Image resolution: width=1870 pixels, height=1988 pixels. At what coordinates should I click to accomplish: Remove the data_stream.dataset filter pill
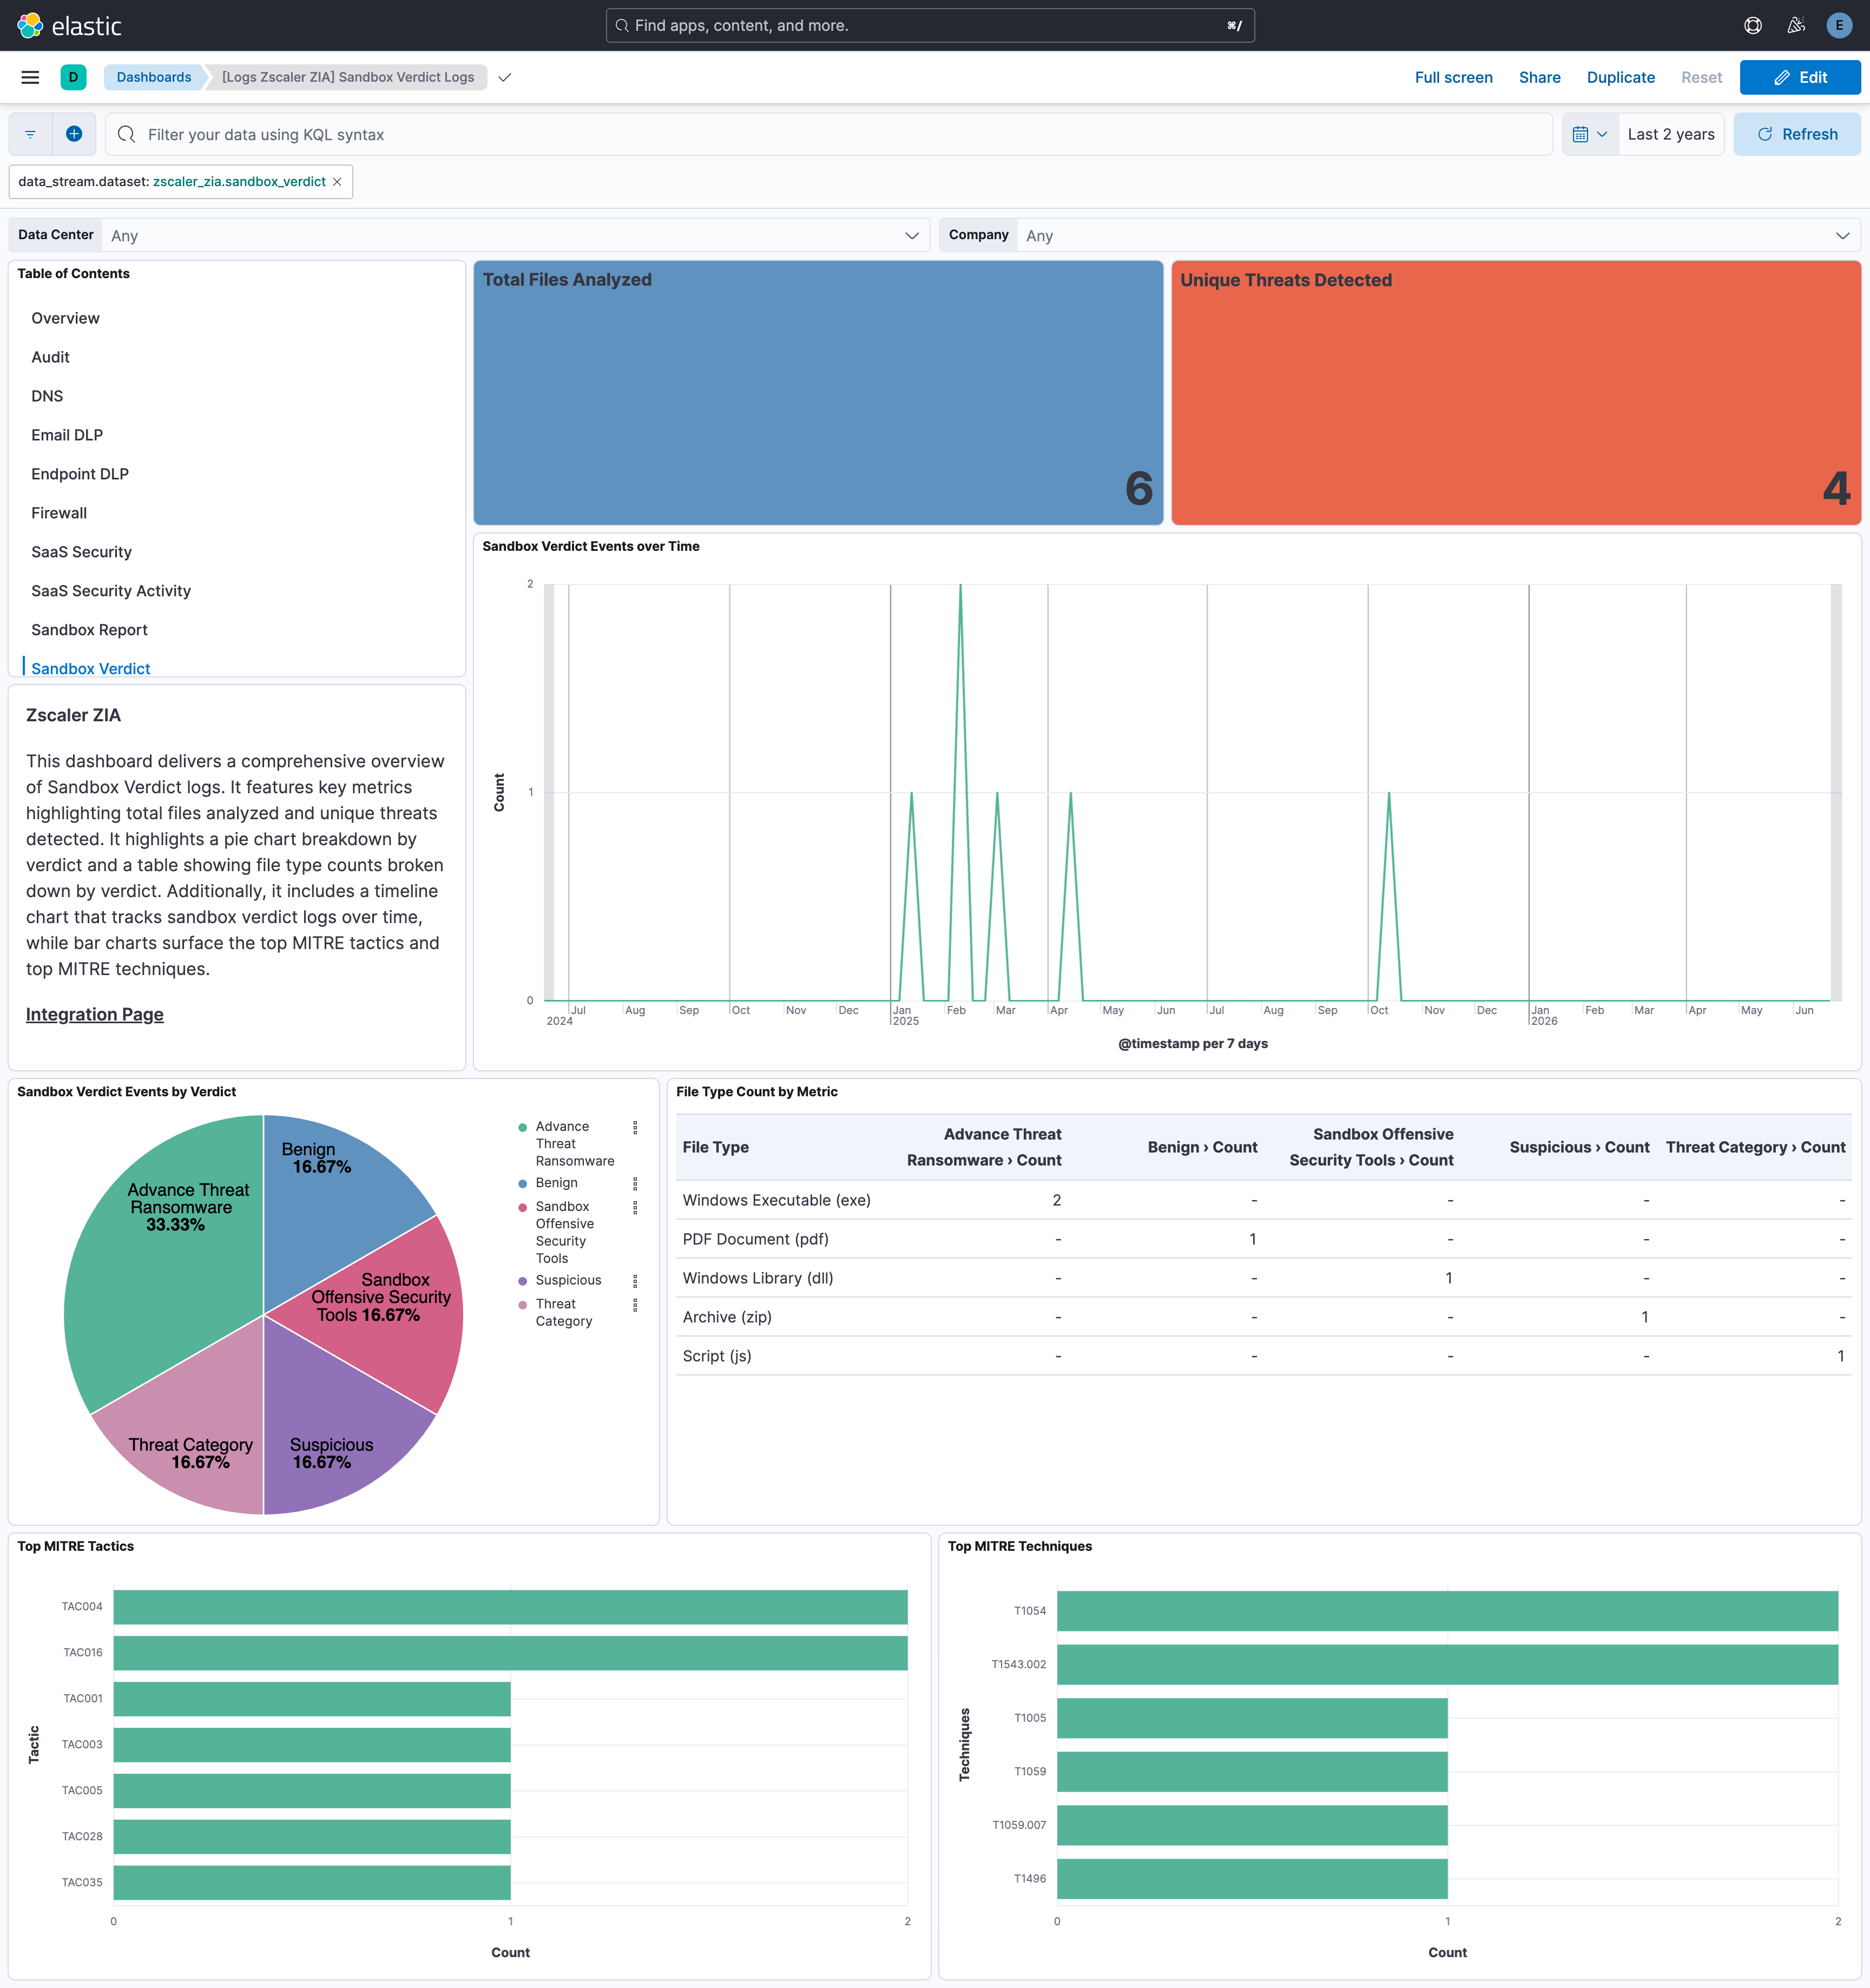[x=337, y=182]
